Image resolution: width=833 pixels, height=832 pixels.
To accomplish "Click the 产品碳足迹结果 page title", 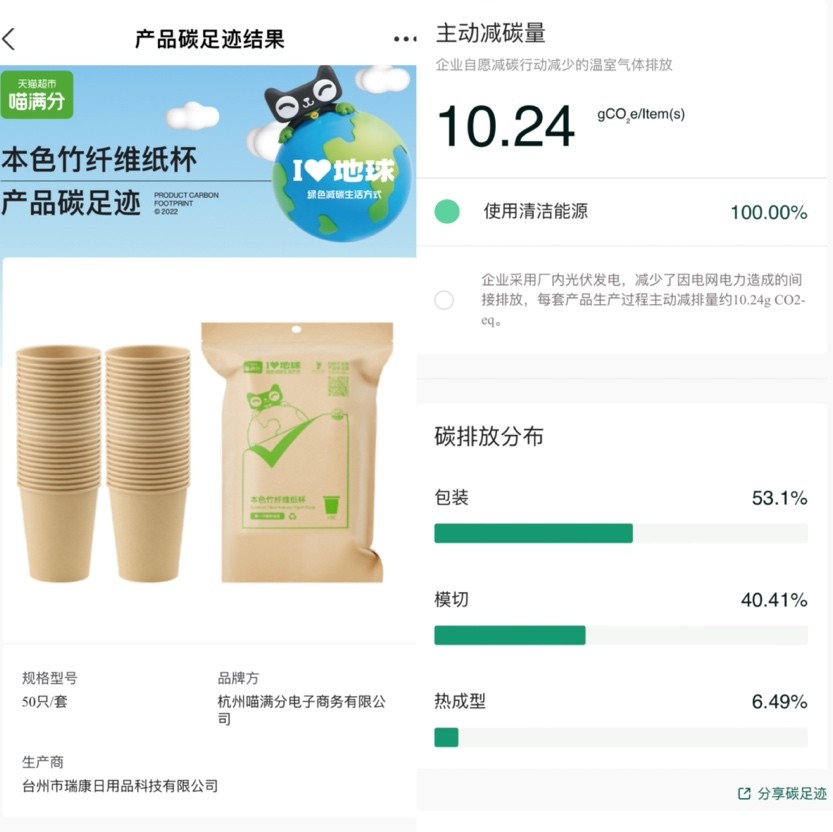I will pos(209,39).
